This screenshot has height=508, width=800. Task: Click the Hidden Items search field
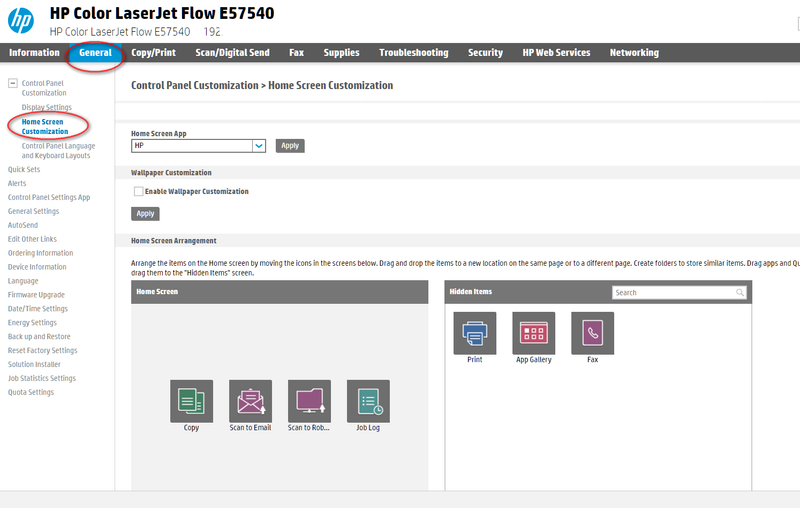coord(679,292)
